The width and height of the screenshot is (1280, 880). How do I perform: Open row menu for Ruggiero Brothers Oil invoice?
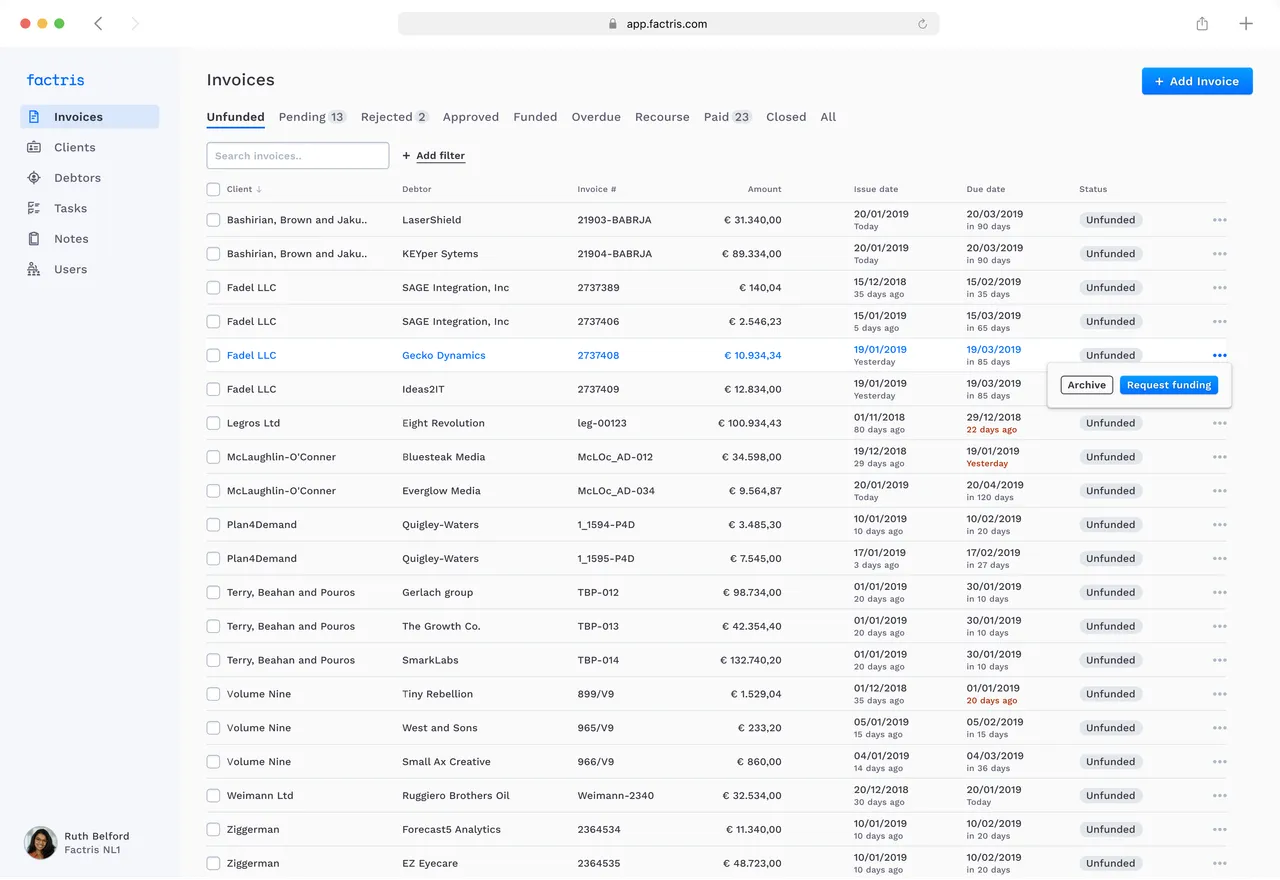(x=1219, y=796)
